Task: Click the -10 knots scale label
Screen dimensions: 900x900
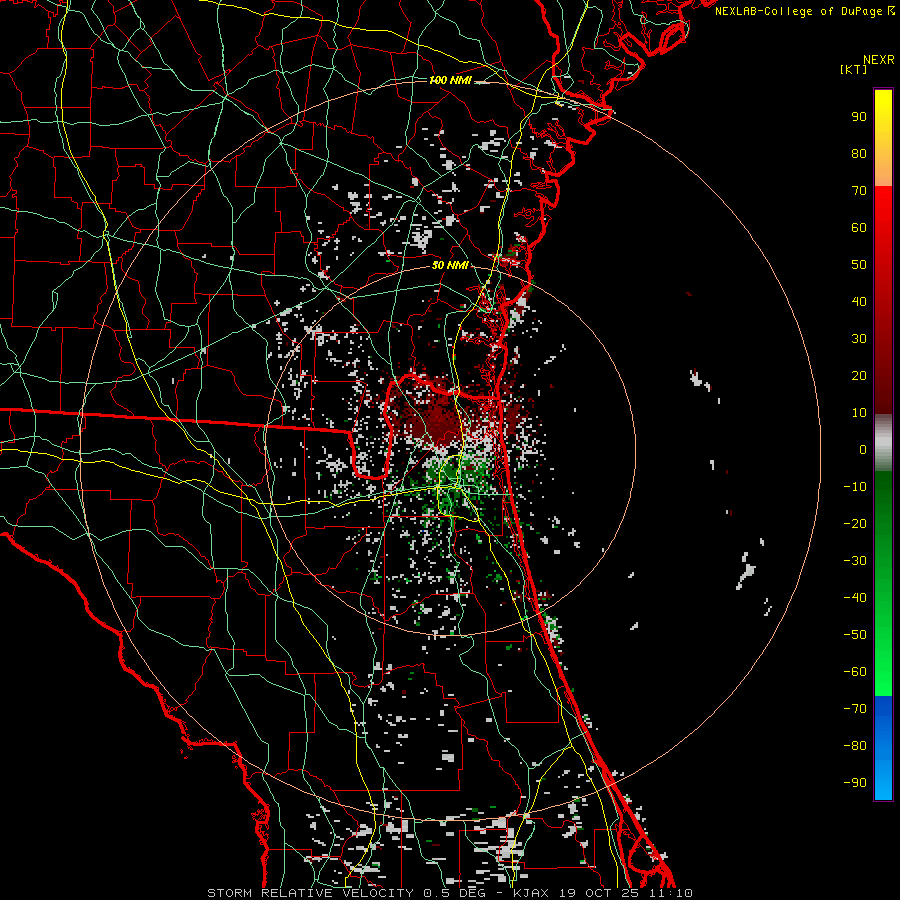Action: (855, 487)
